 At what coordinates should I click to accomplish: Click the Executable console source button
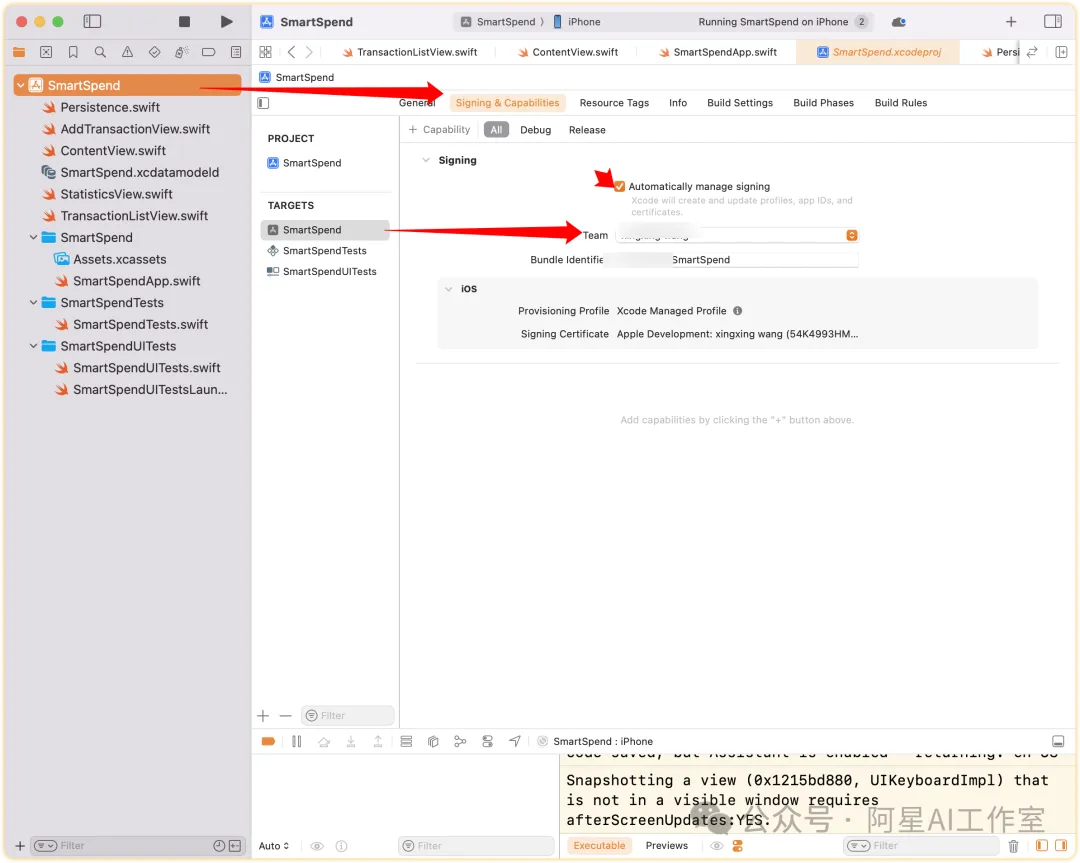point(599,846)
